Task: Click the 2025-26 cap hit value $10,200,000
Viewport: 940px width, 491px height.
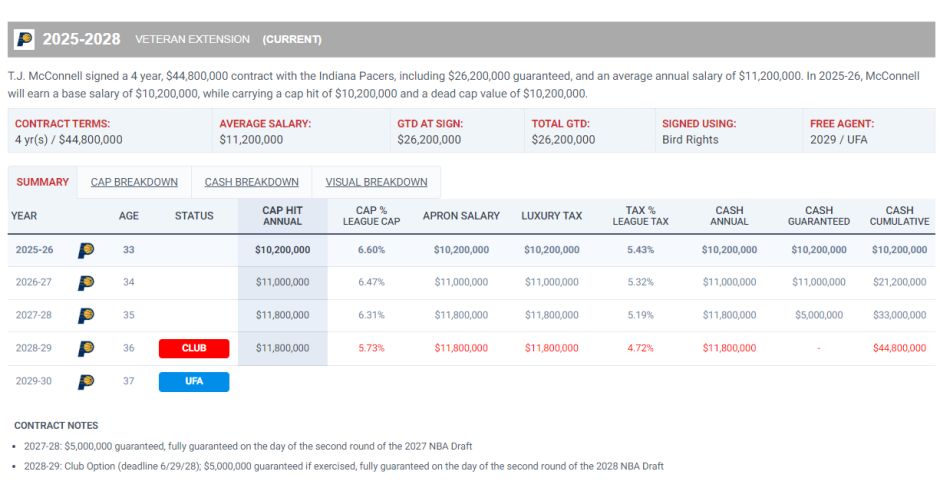Action: (x=282, y=250)
